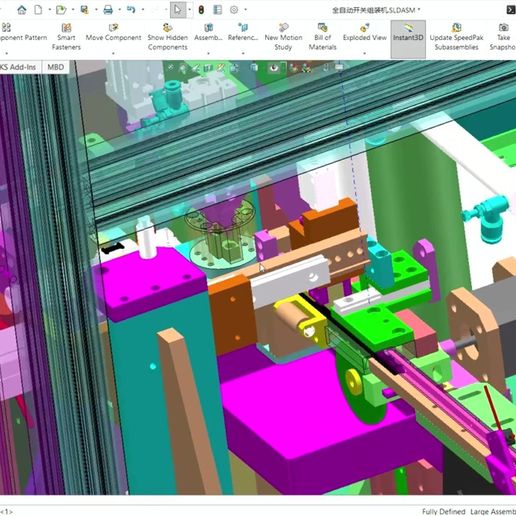
Task: Click the Smart Fasteners tool
Action: pyautogui.click(x=66, y=37)
